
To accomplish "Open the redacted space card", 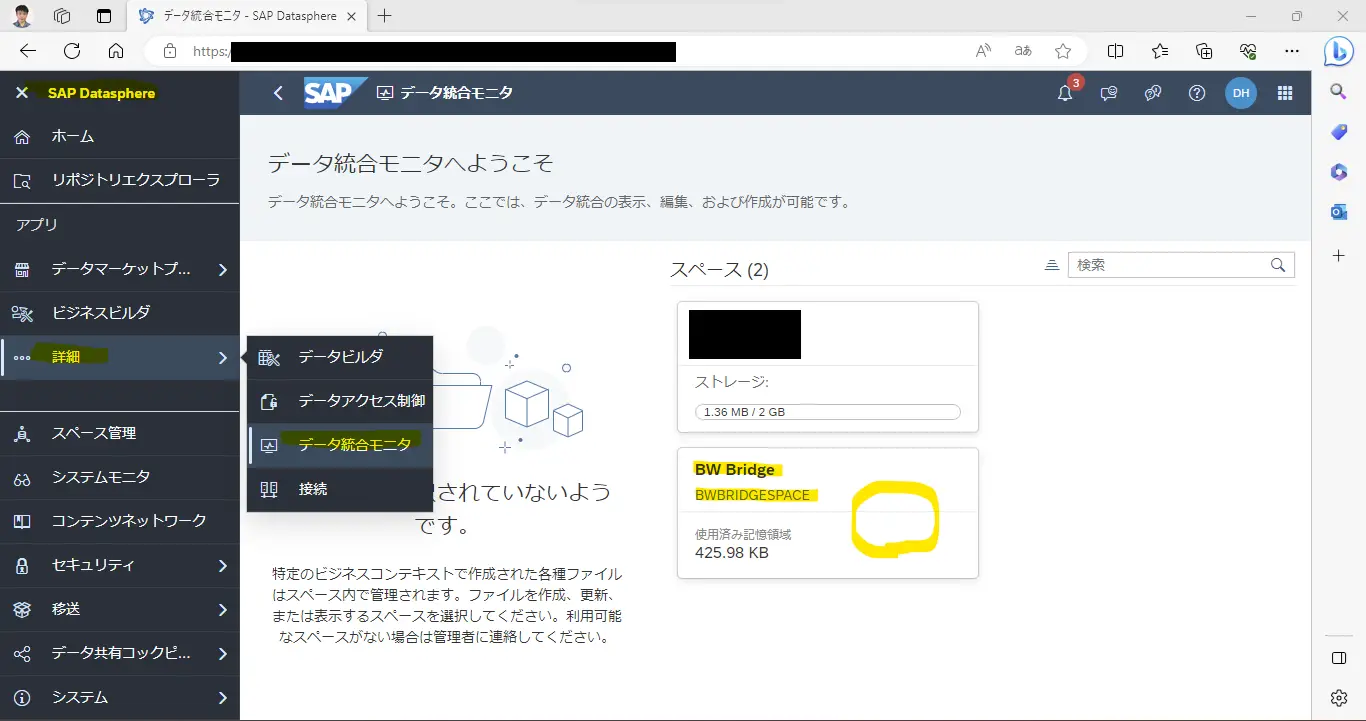I will click(828, 367).
